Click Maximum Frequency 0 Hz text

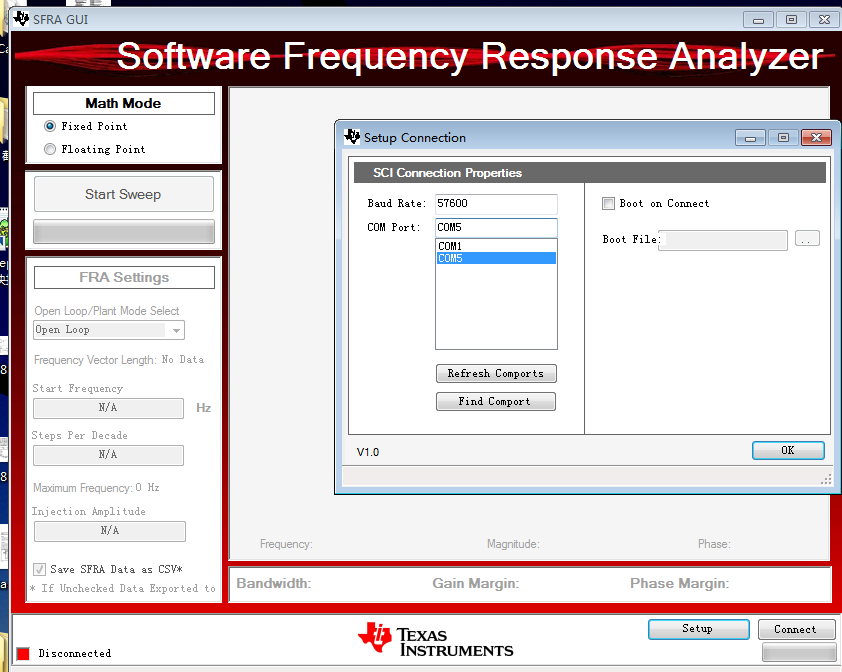click(96, 488)
